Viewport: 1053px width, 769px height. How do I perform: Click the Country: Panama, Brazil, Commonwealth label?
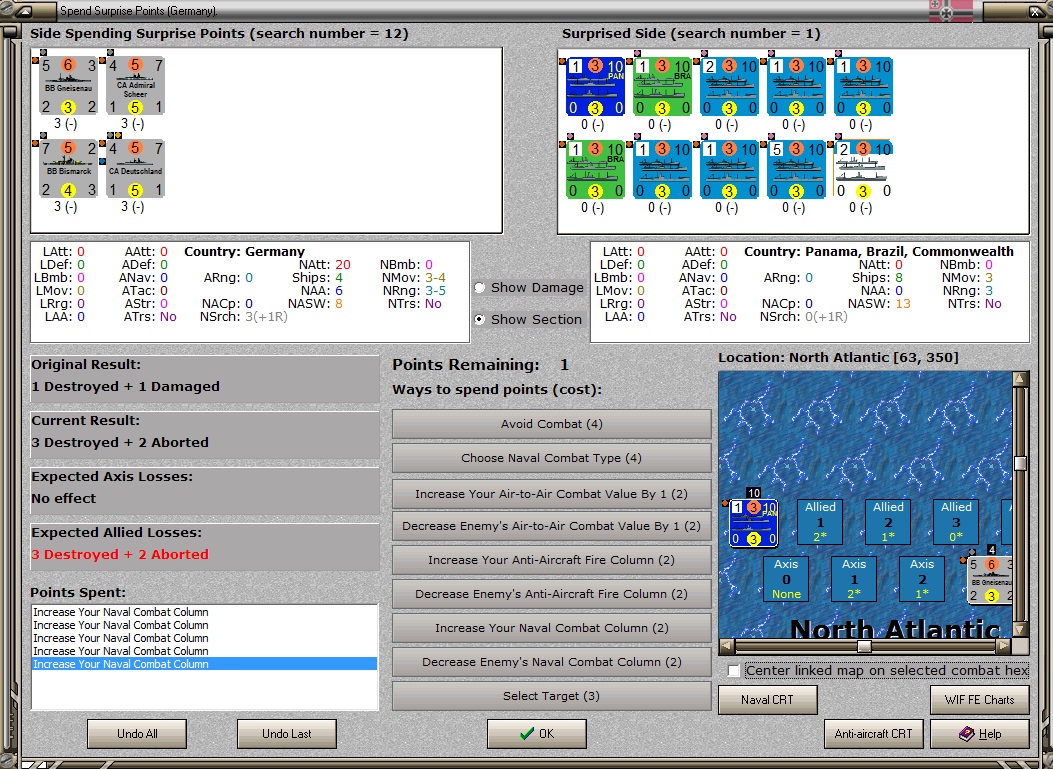point(879,251)
